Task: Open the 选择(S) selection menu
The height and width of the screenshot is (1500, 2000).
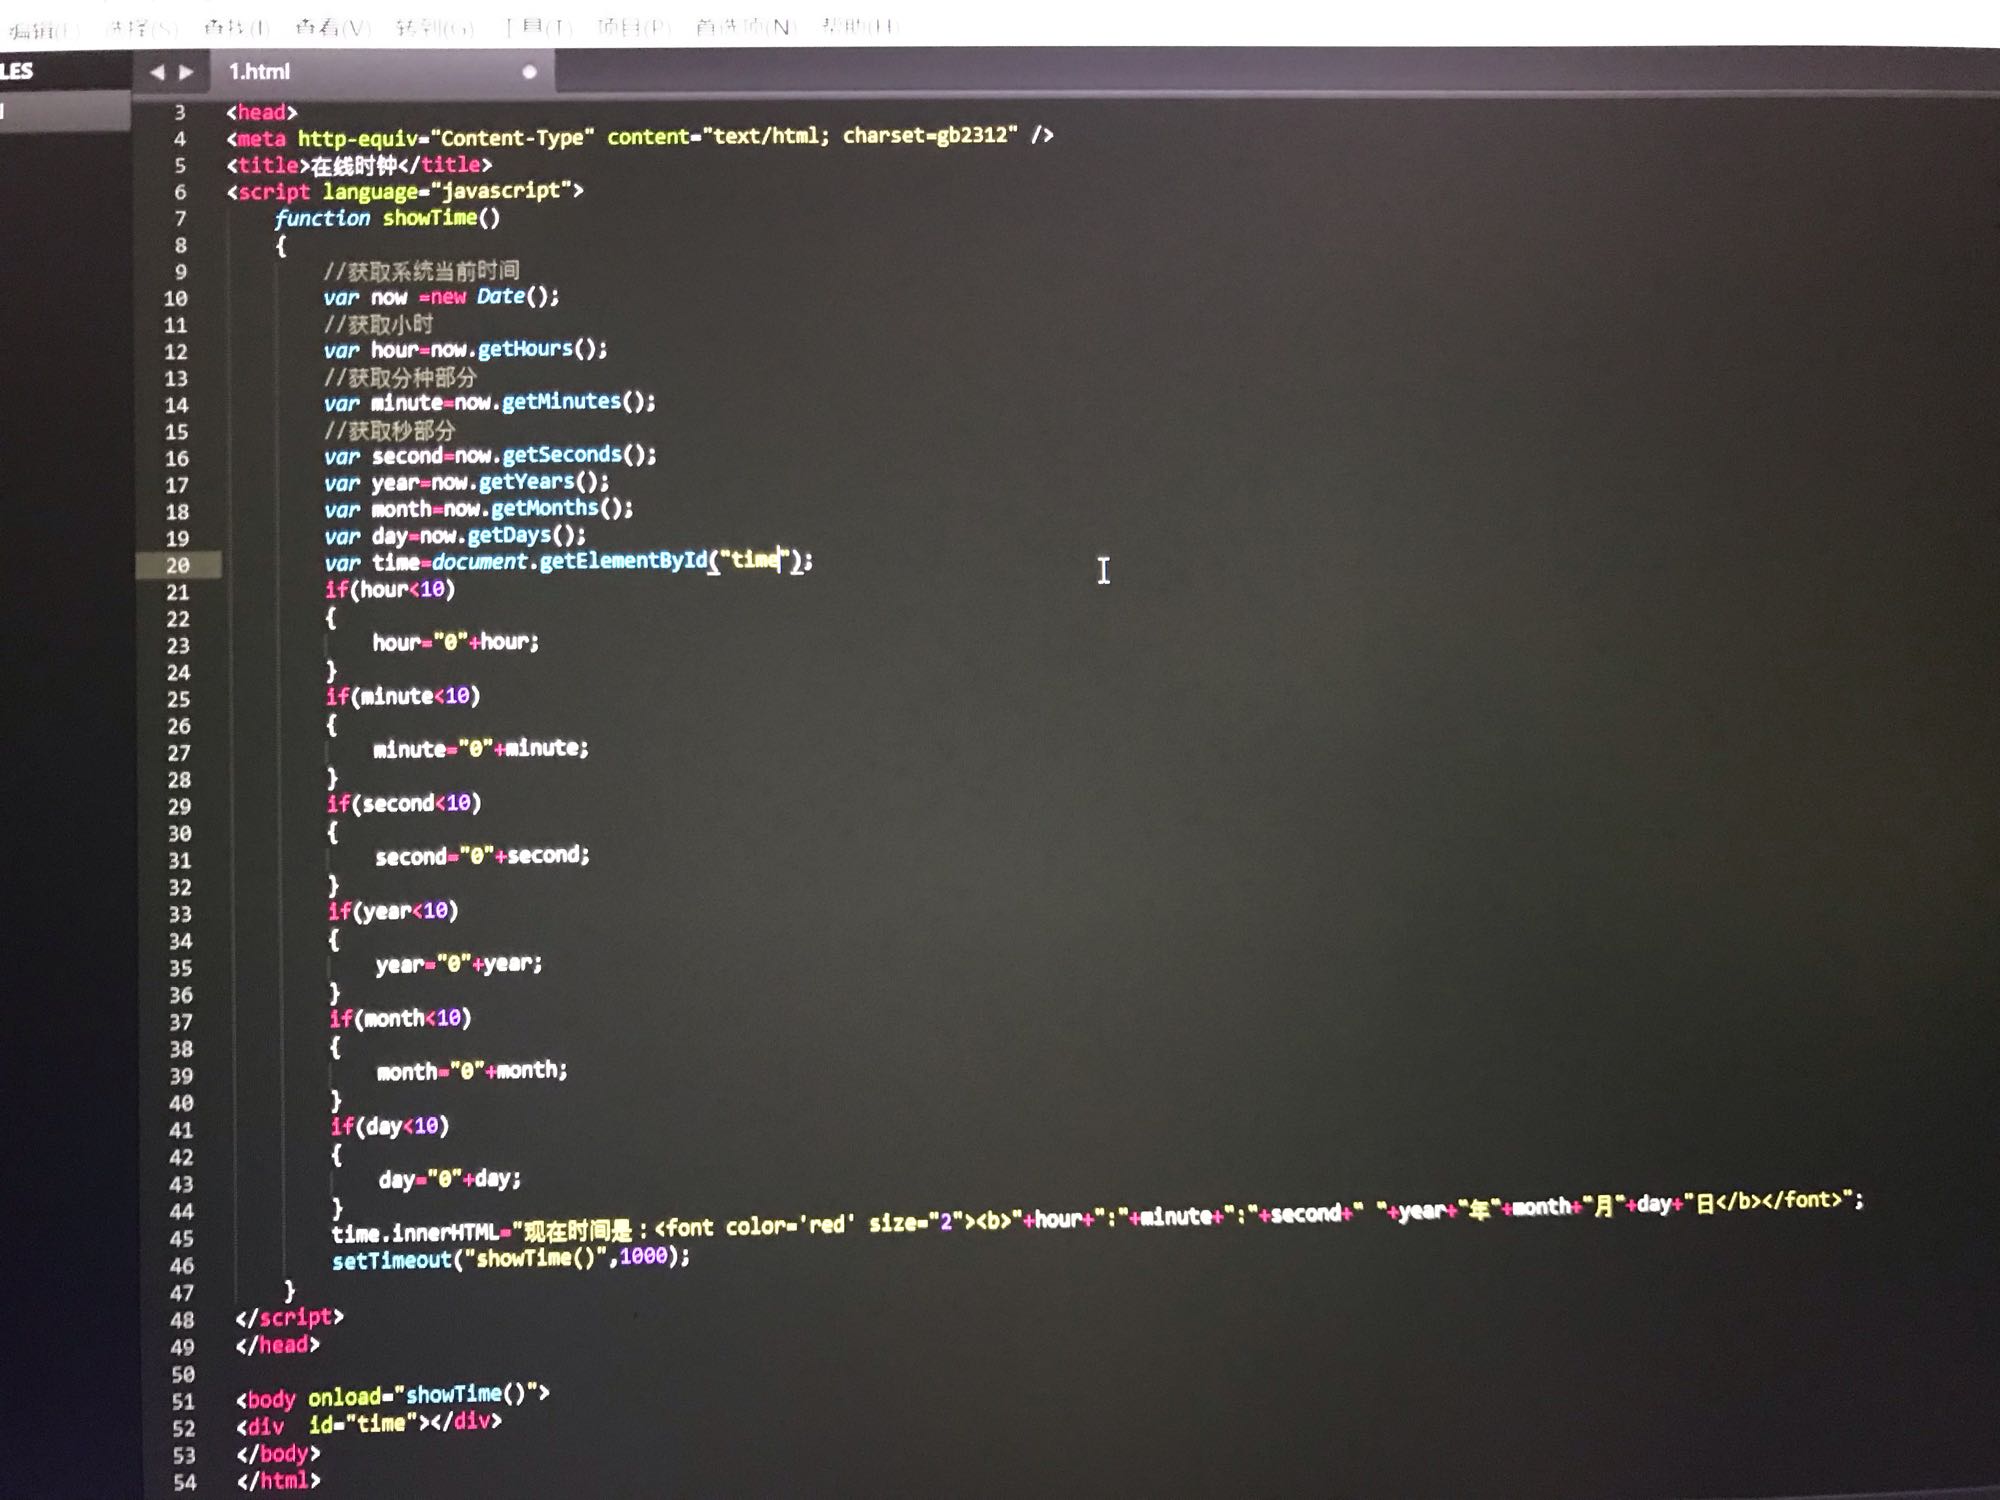Action: (142, 27)
